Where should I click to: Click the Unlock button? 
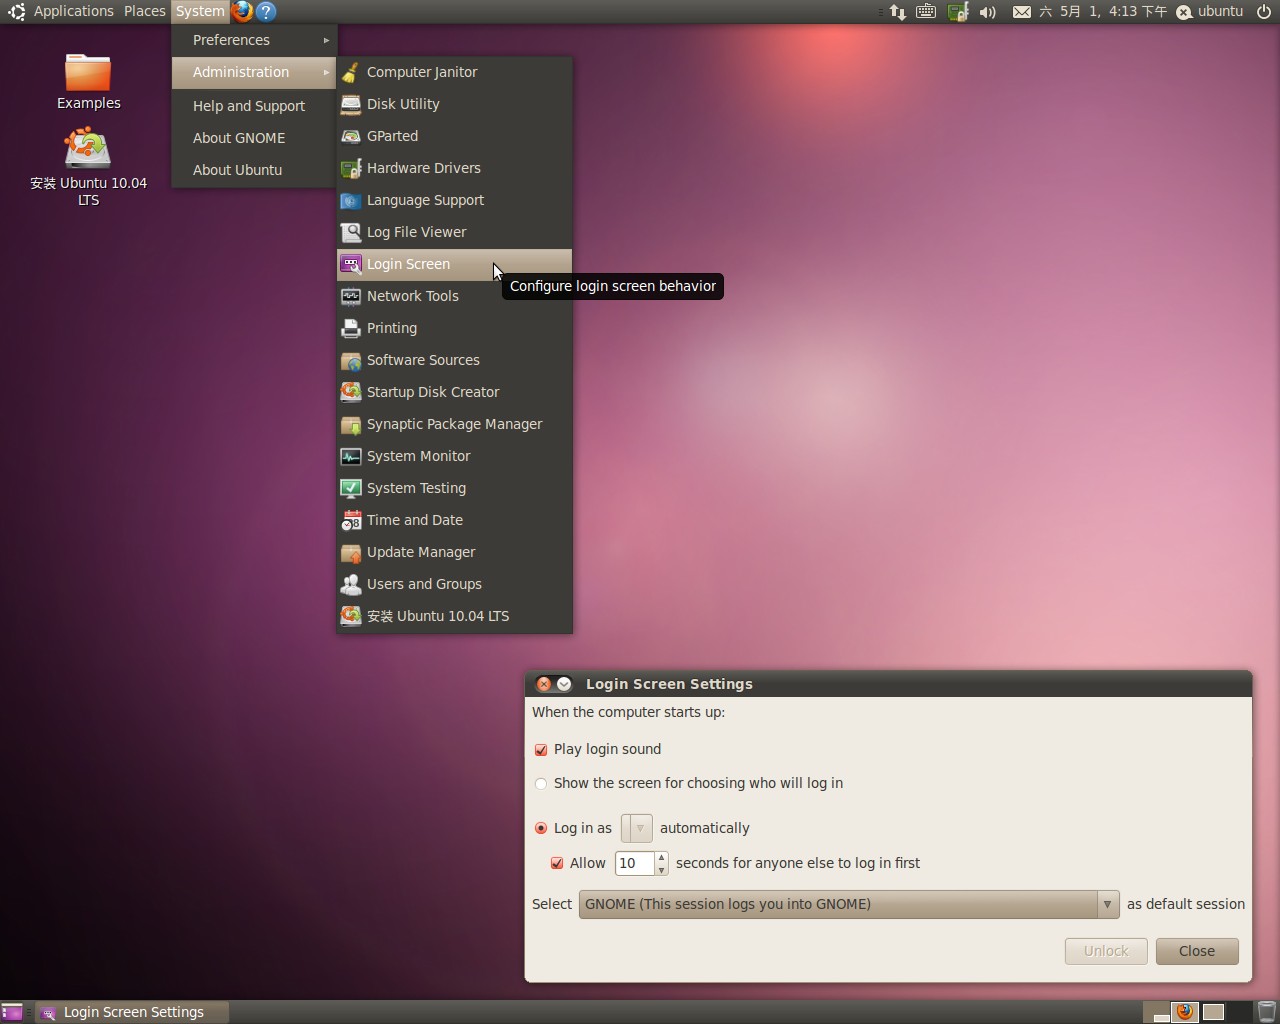click(x=1106, y=951)
